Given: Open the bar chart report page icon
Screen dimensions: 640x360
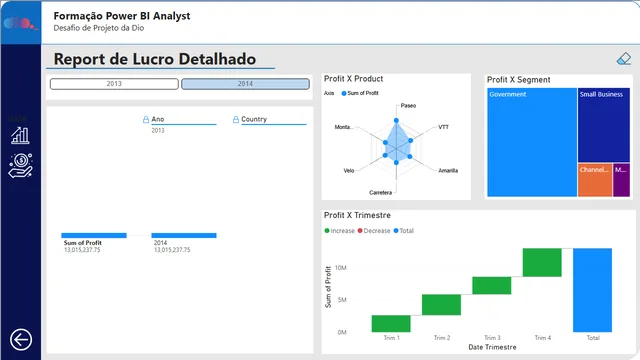Looking at the screenshot, I should [20, 135].
